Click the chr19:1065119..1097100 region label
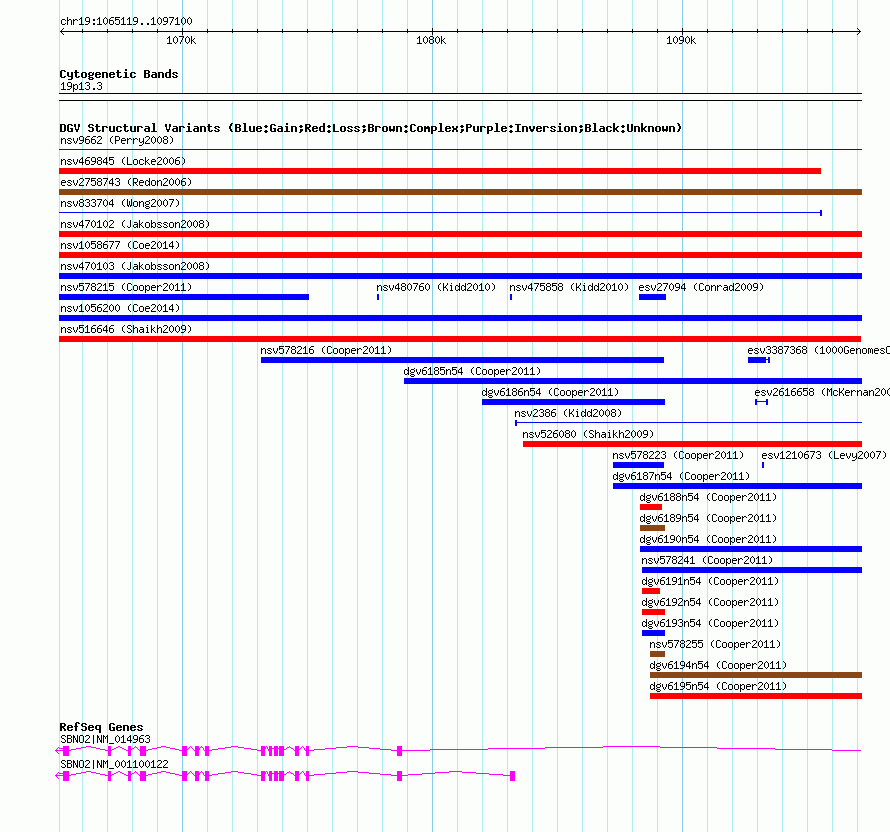This screenshot has height=832, width=890. (x=126, y=21)
